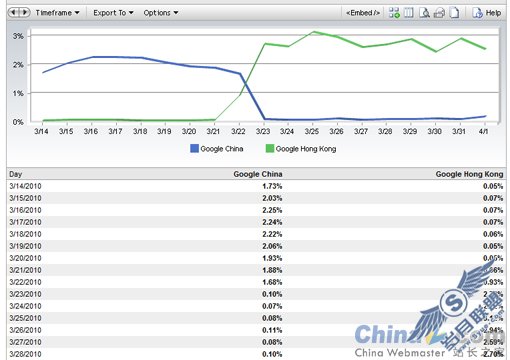Click the next arrow navigation button
The height and width of the screenshot is (360, 510).
click(x=24, y=13)
